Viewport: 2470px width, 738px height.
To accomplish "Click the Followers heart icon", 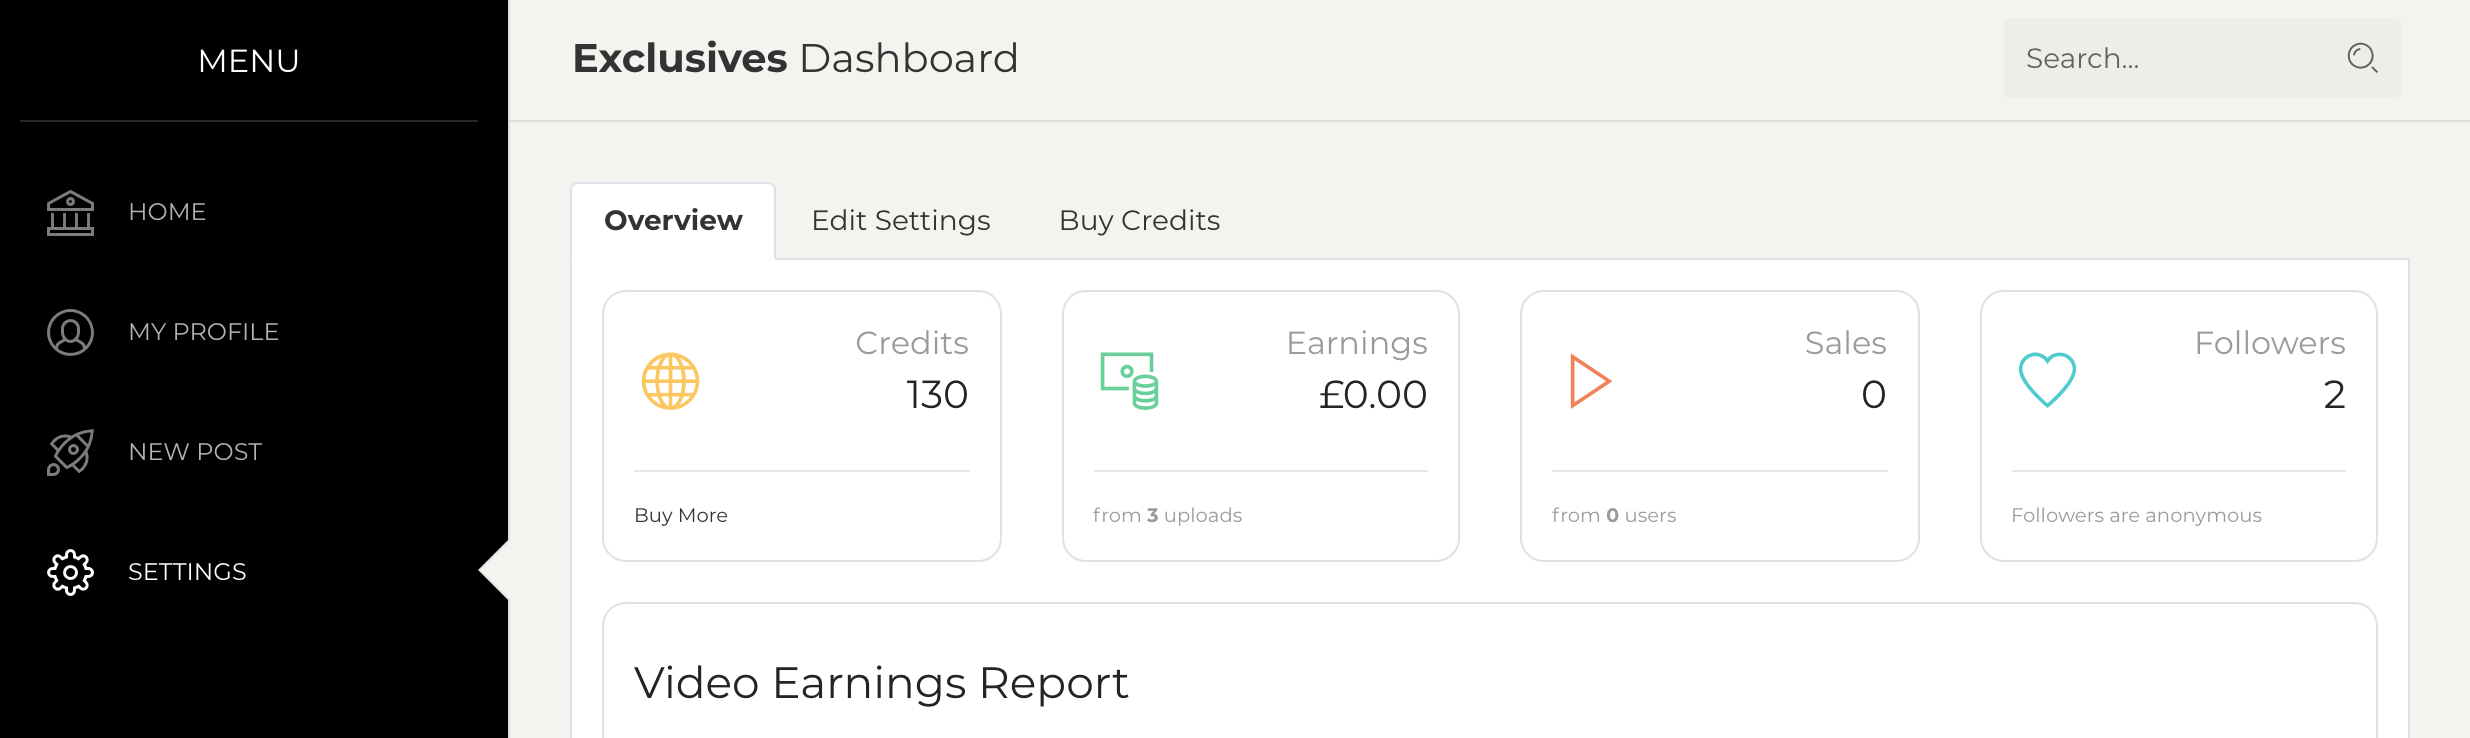I will tap(2047, 380).
